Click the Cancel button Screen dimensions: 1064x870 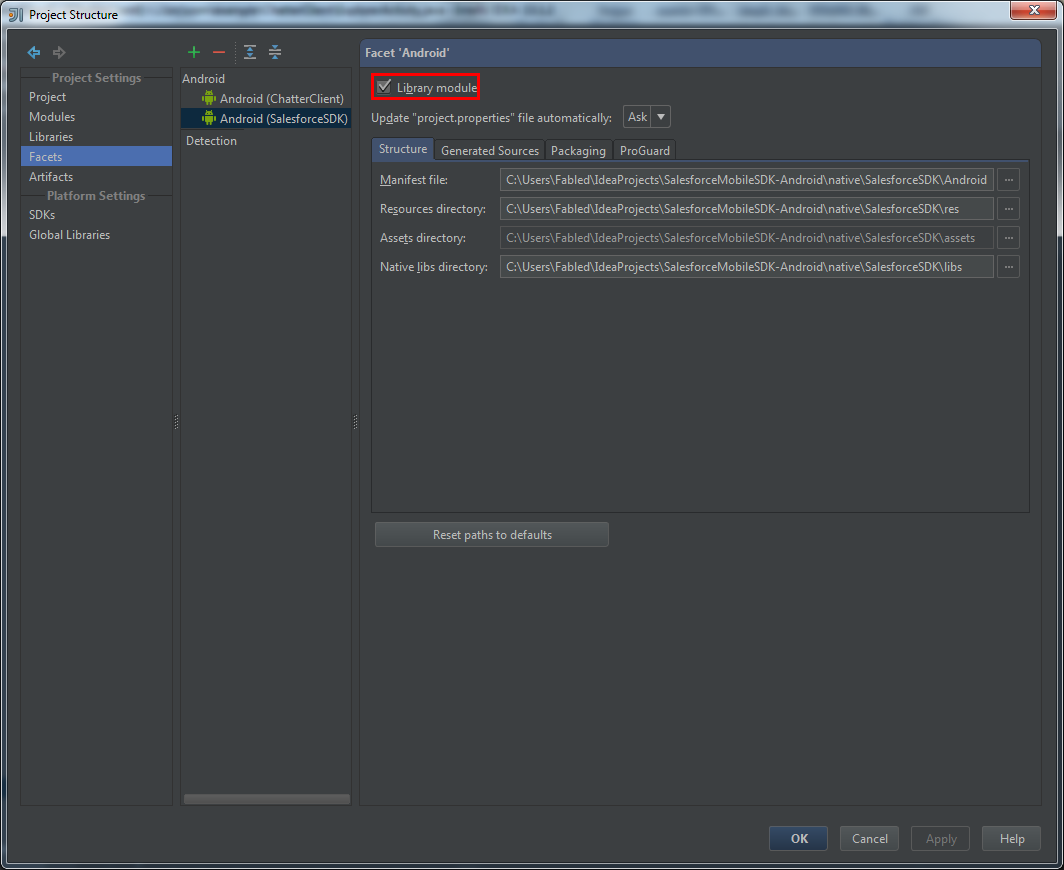click(869, 839)
